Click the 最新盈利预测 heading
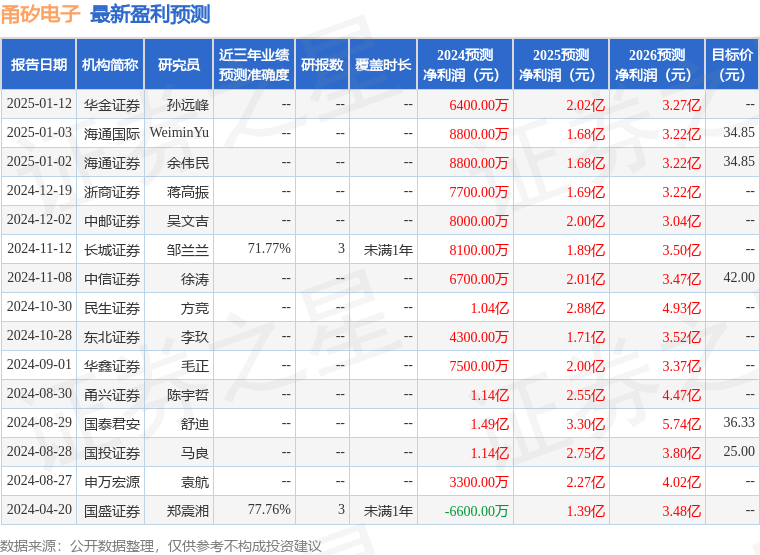This screenshot has width=760, height=555. click(x=150, y=14)
